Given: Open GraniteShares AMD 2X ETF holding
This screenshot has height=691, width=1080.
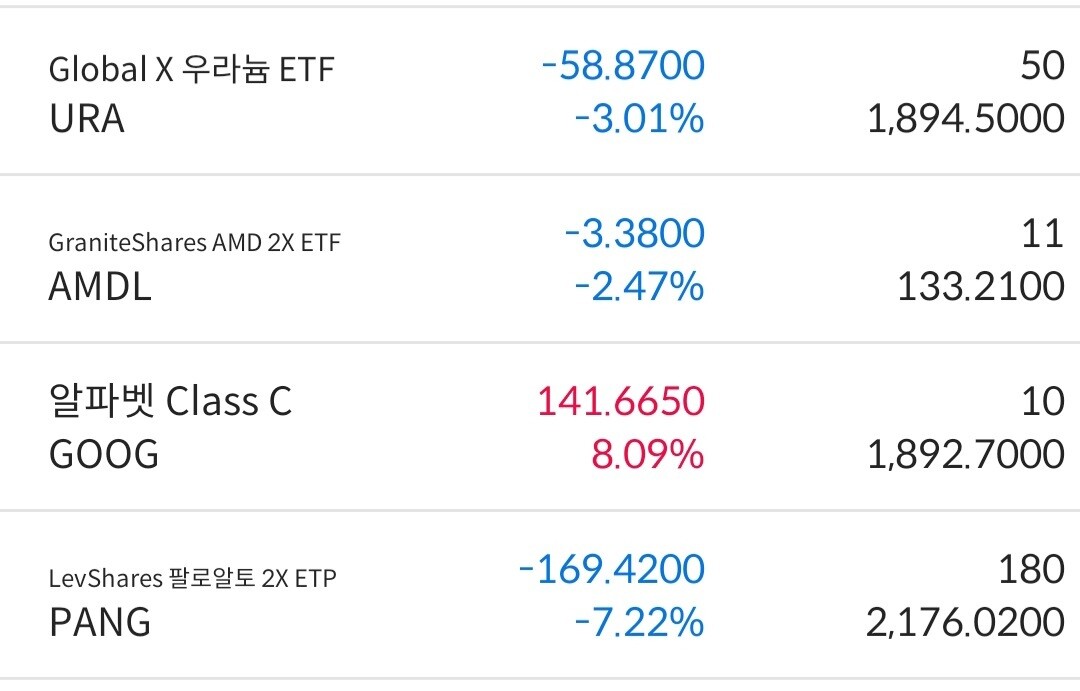Looking at the screenshot, I should coord(195,242).
